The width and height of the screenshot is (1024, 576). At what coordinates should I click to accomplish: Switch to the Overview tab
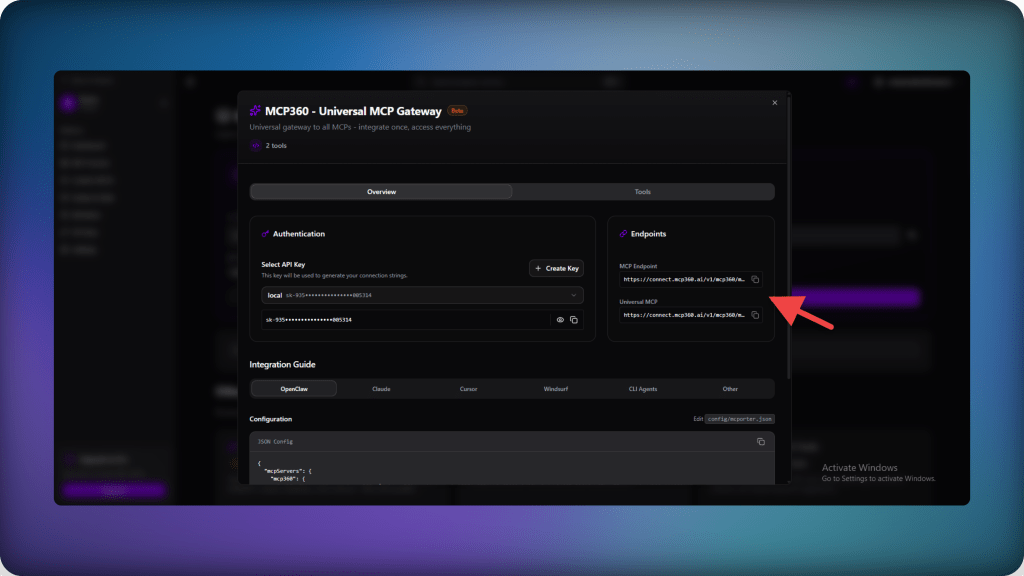point(381,192)
